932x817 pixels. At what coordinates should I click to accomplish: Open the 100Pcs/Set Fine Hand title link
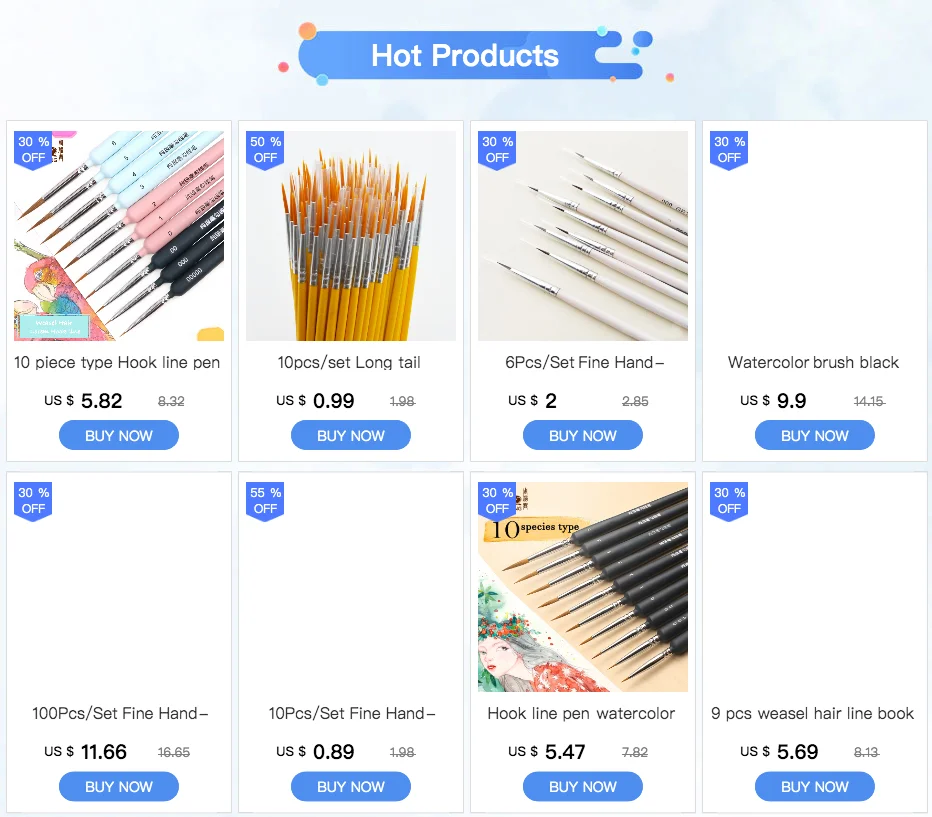[x=119, y=713]
